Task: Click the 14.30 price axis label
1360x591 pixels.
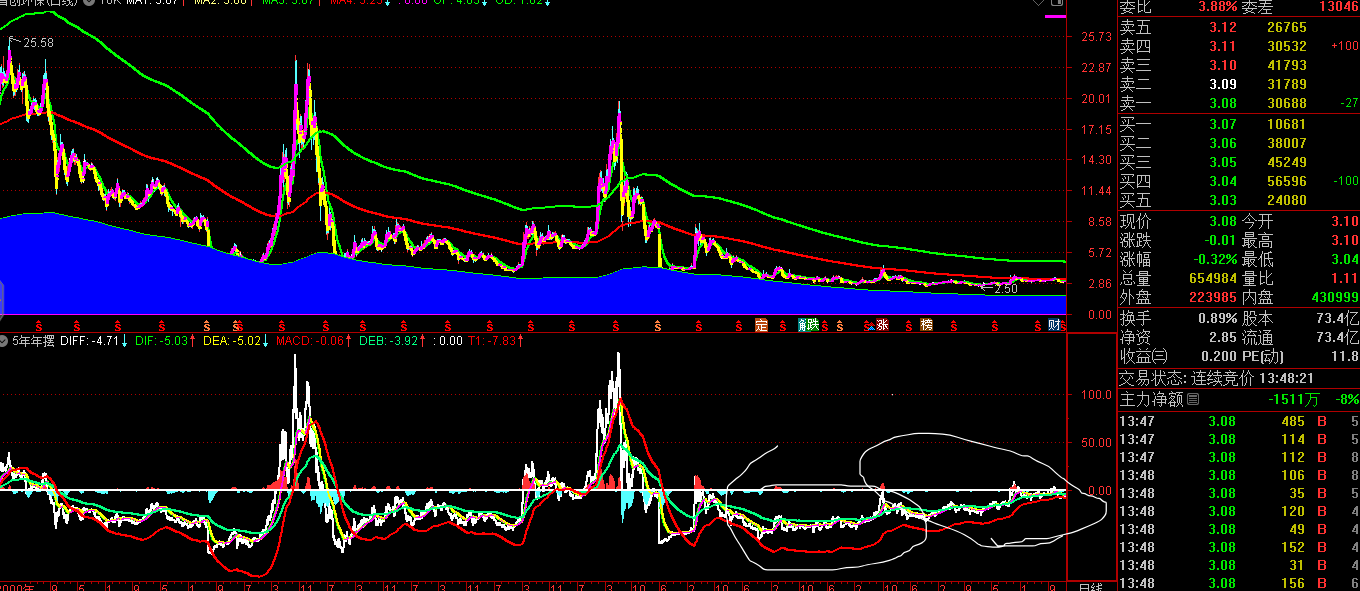Action: (1096, 160)
